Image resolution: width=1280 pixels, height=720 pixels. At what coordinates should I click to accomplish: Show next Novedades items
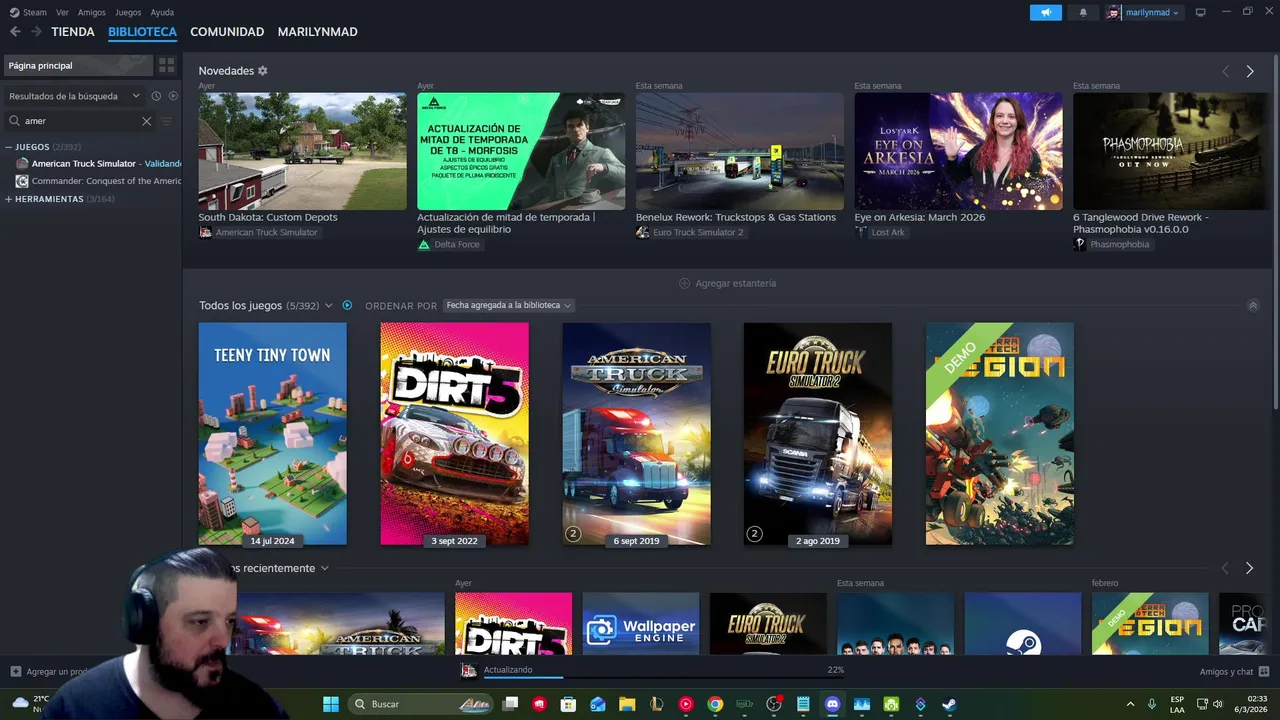[1250, 71]
